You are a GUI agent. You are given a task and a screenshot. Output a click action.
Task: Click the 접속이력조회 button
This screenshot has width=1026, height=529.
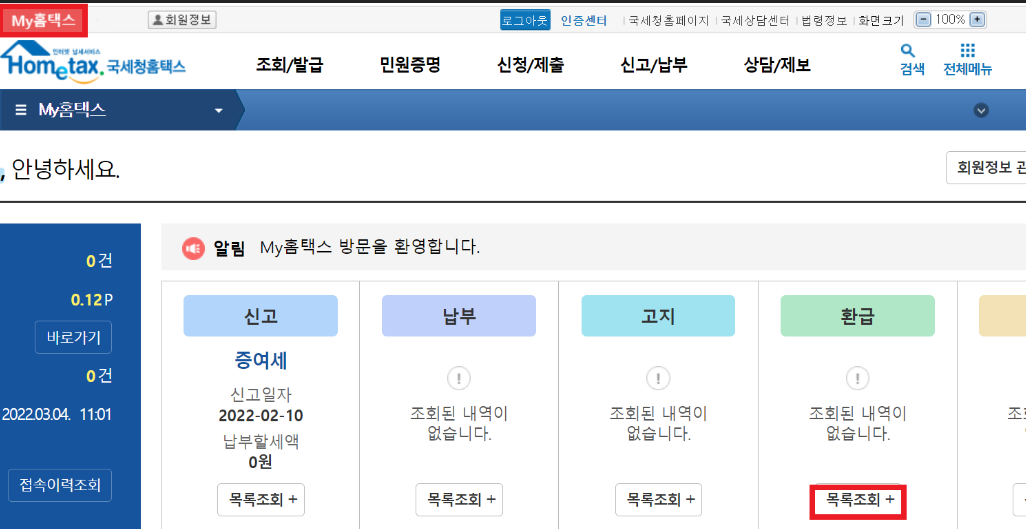[x=60, y=485]
